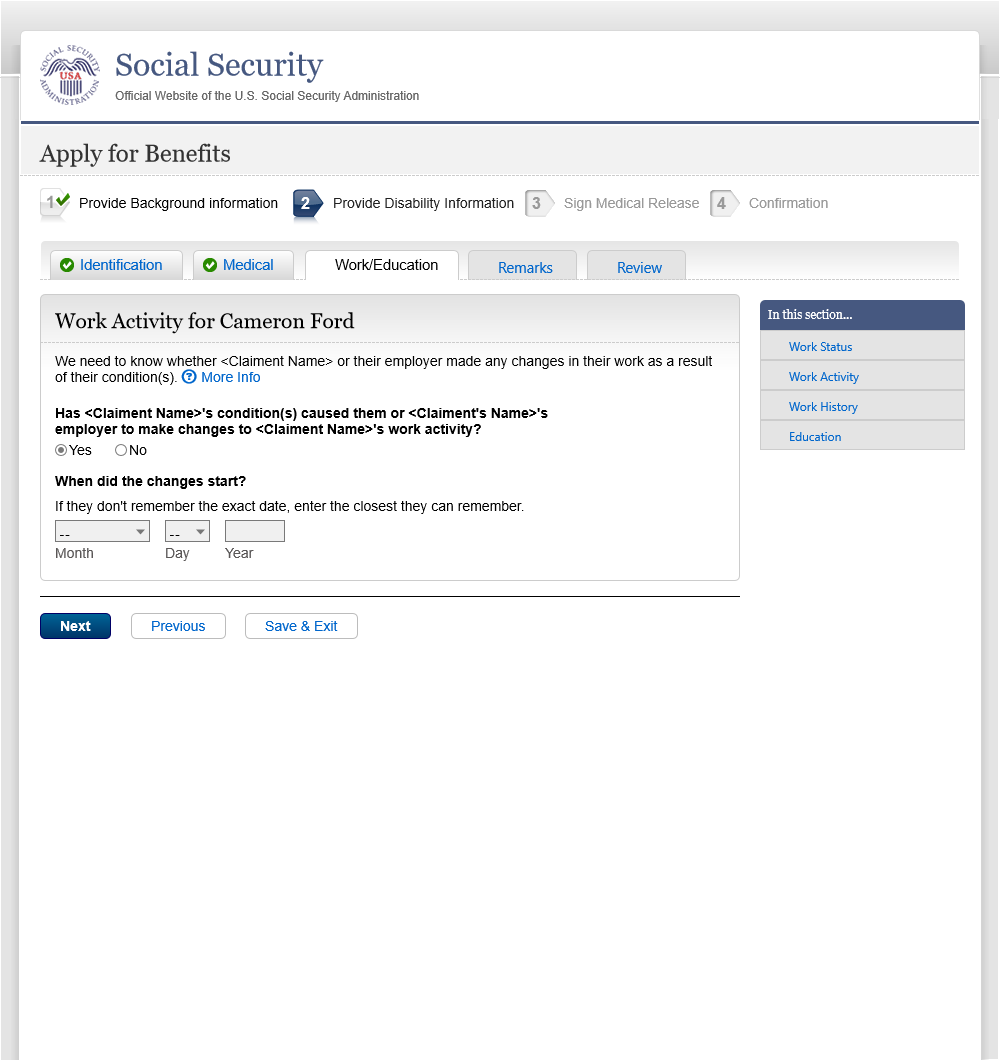This screenshot has width=1000, height=1061.
Task: Click the Next button
Action: point(75,626)
